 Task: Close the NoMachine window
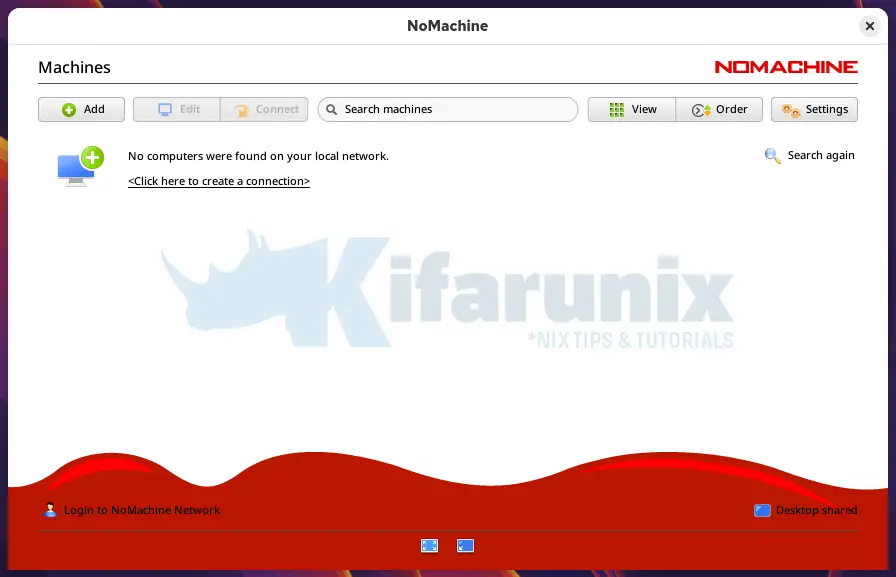click(870, 26)
